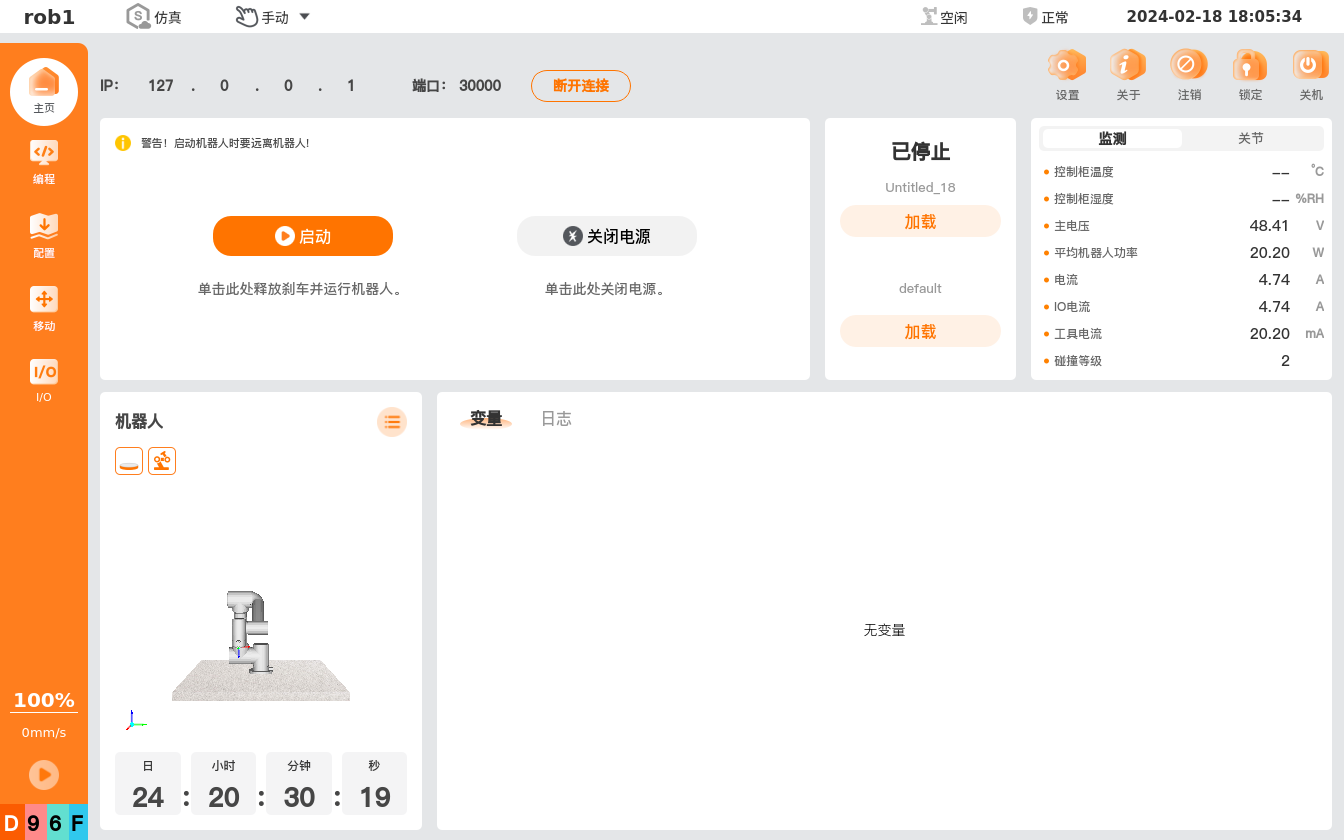Screen dimensions: 1344x840
Task: Click the teal 6 status box
Action: click(56, 824)
